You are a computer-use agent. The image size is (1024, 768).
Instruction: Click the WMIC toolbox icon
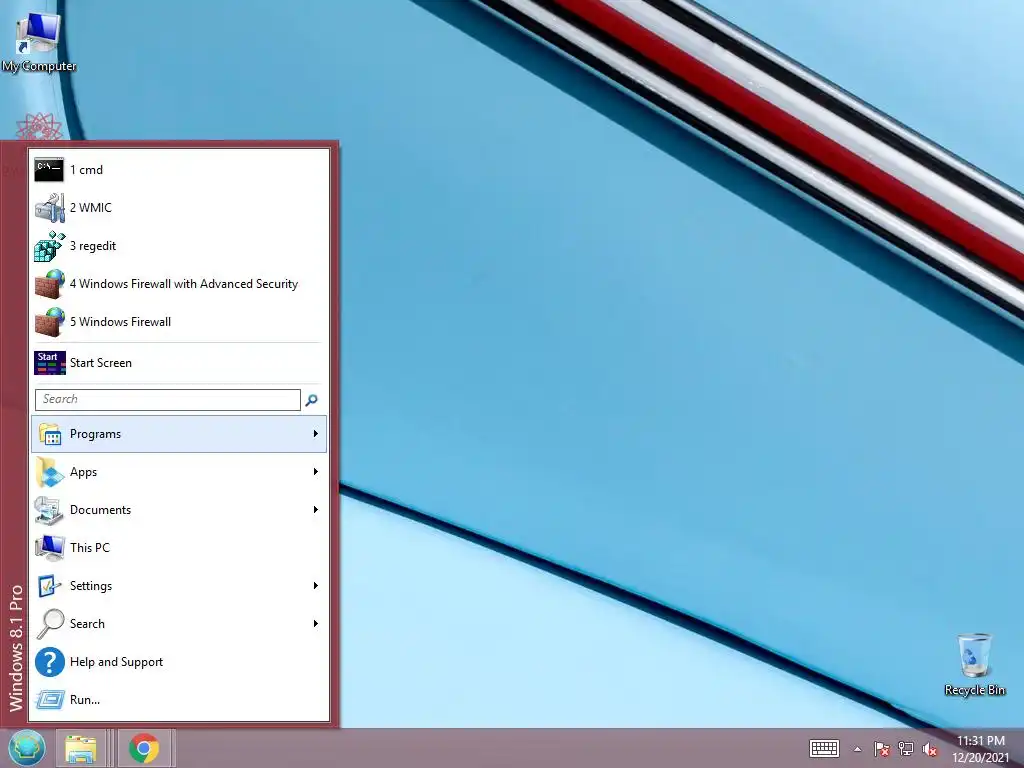click(x=49, y=208)
